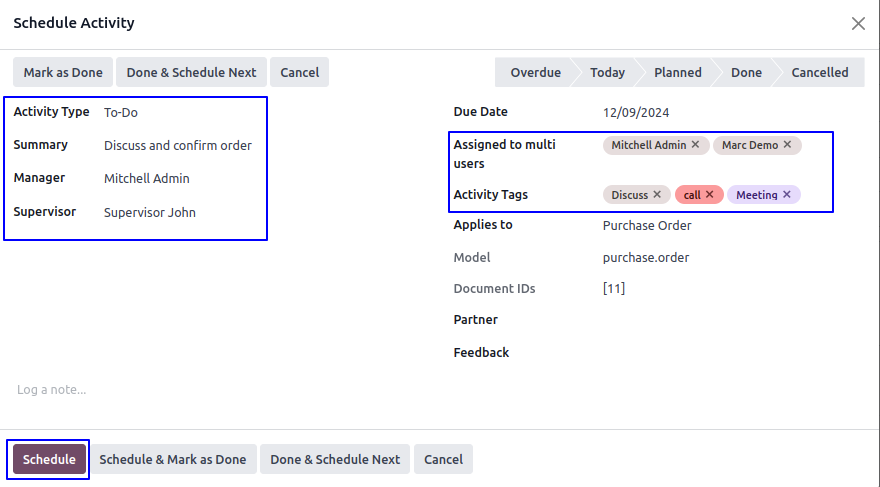Set status to Today
The height and width of the screenshot is (487, 880).
click(607, 72)
